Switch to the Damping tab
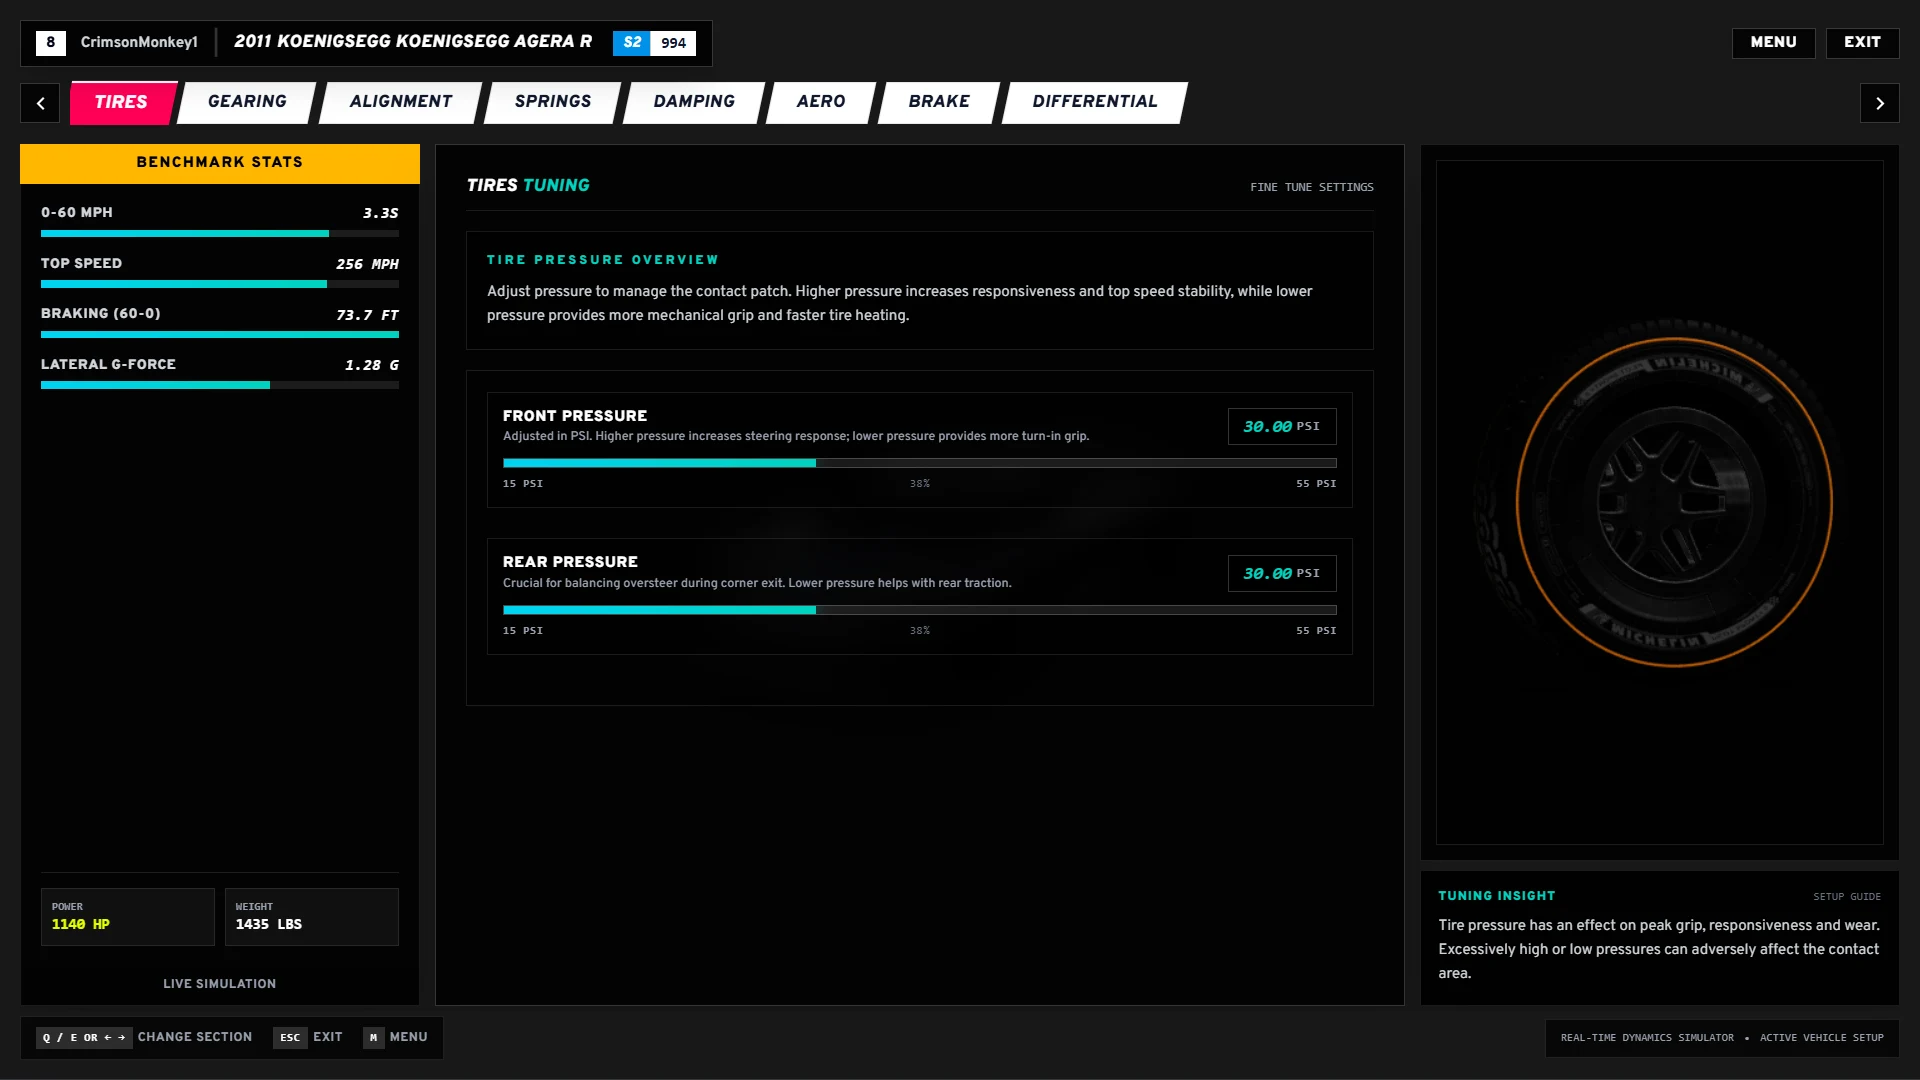 [x=693, y=102]
